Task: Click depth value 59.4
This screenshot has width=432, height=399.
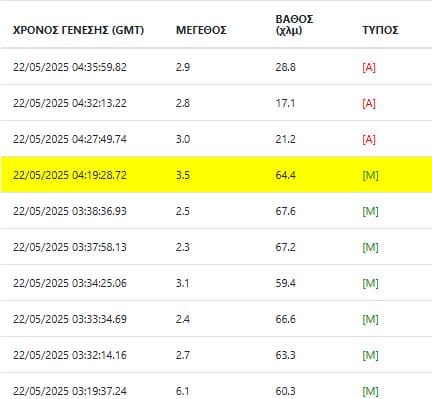Action: click(286, 283)
